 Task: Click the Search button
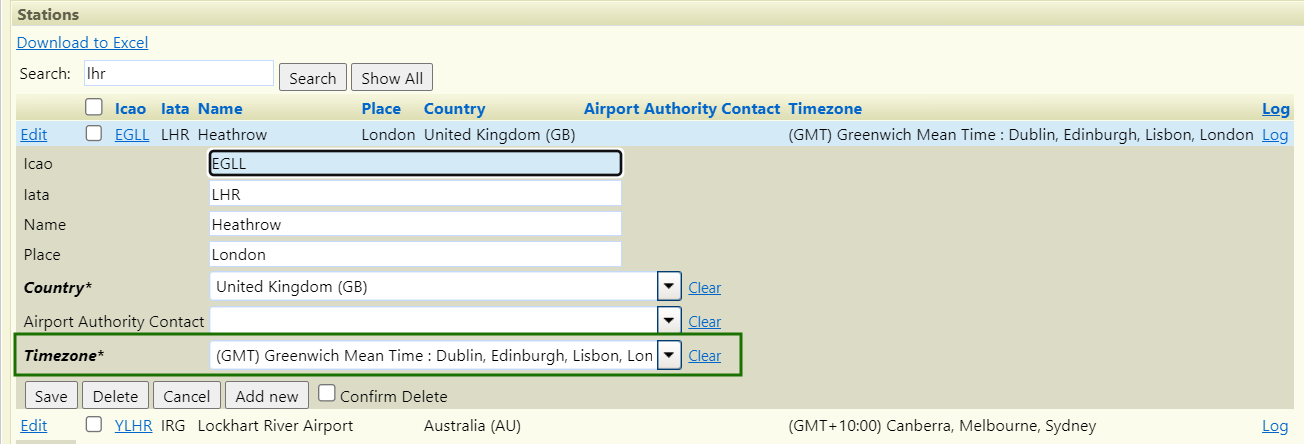click(313, 78)
